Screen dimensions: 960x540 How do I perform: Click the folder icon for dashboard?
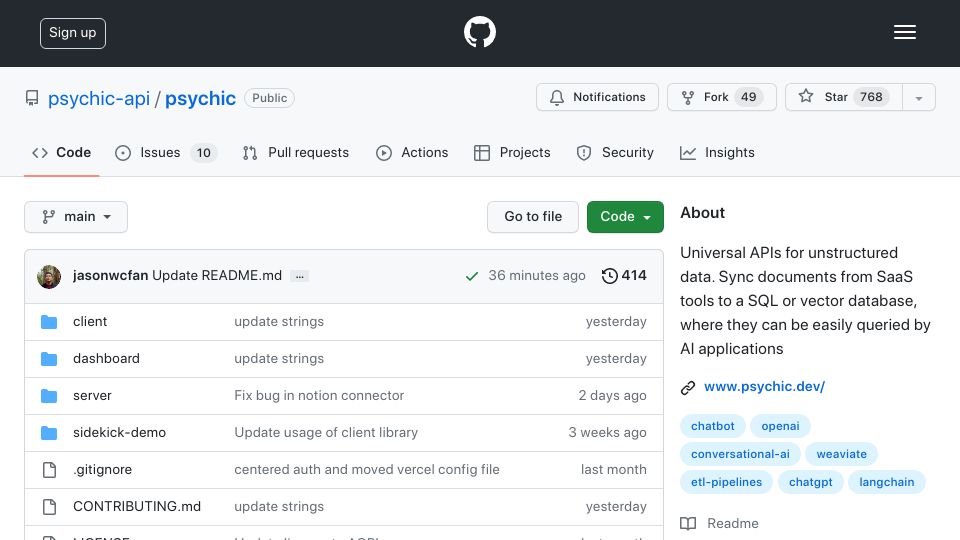click(49, 359)
